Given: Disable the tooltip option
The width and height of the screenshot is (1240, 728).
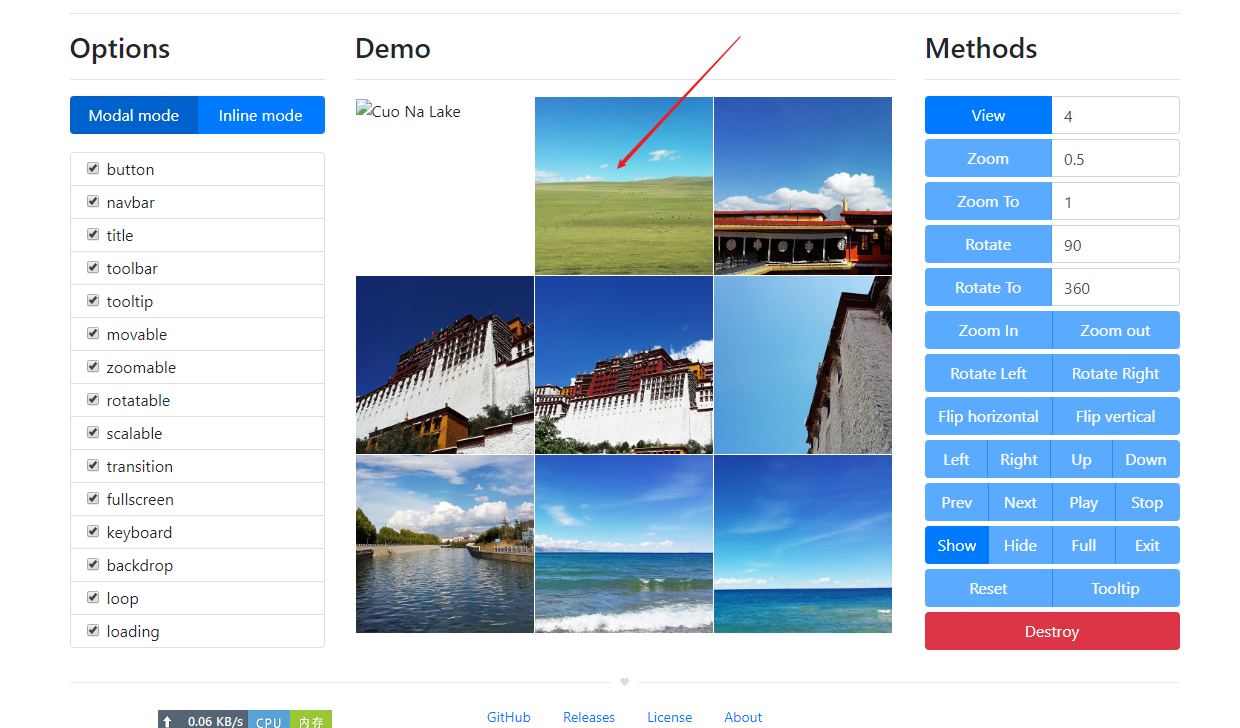Looking at the screenshot, I should [93, 301].
